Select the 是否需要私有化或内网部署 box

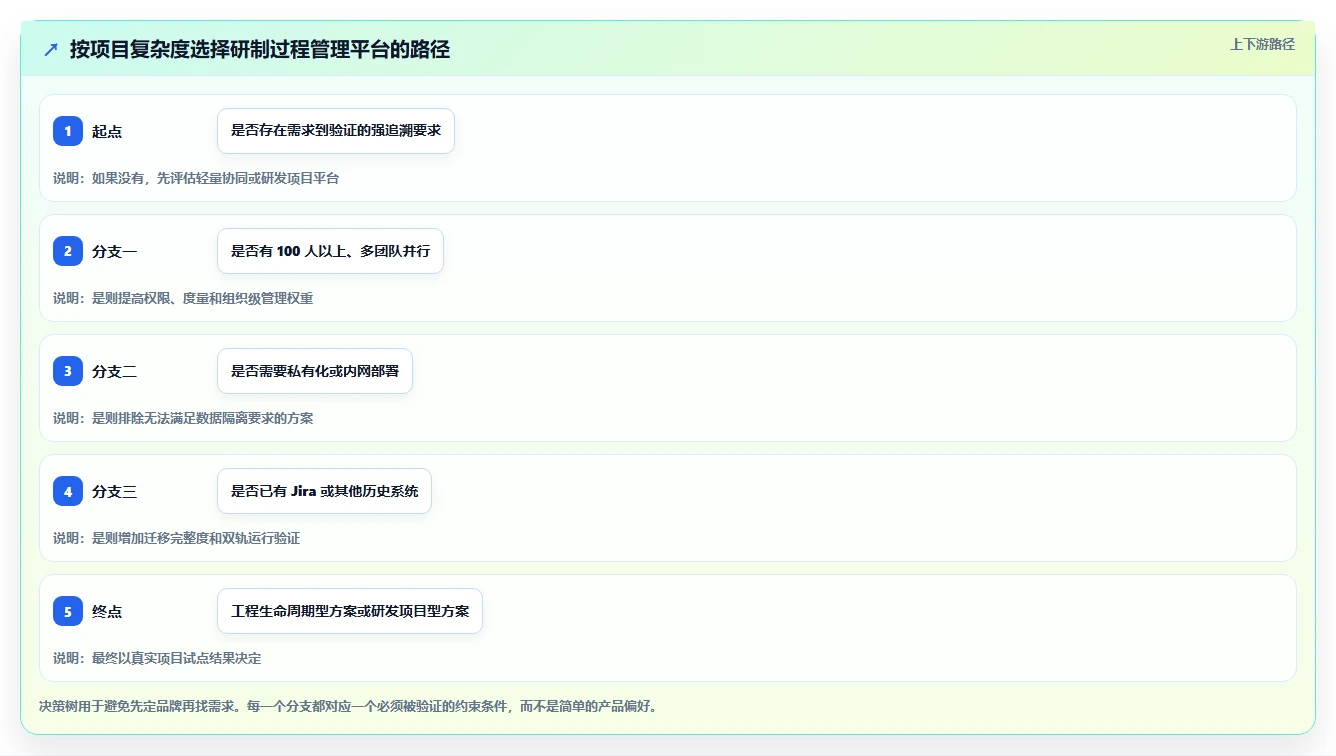tap(315, 371)
